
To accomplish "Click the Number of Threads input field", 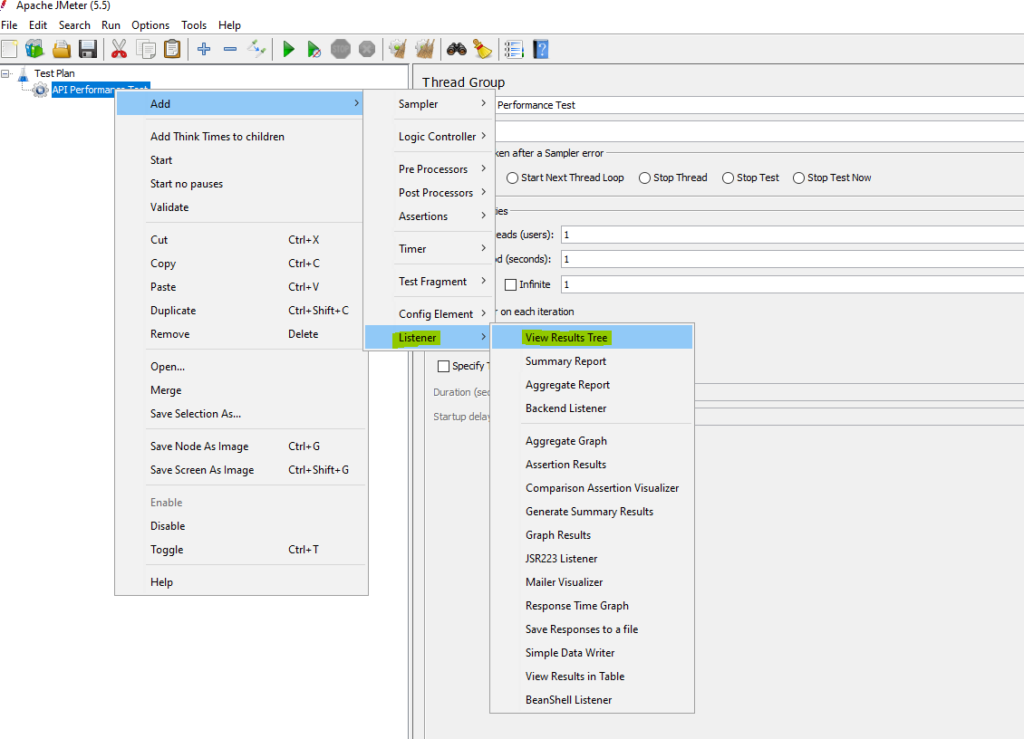I will (790, 234).
